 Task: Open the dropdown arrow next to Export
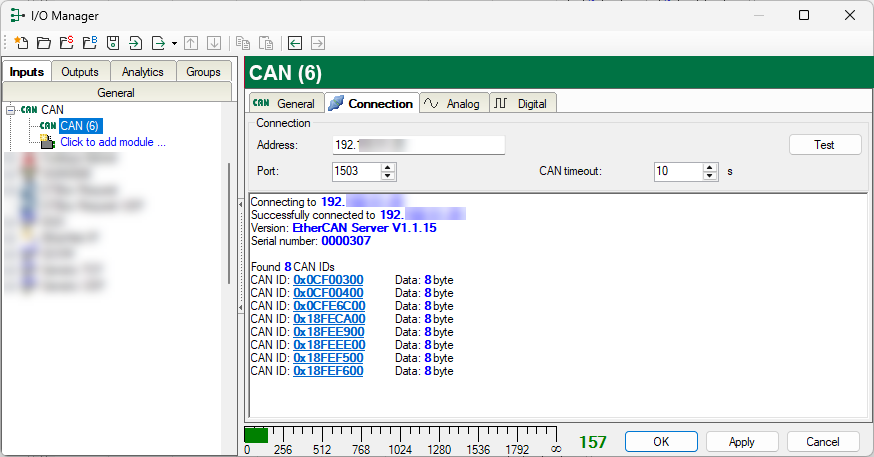pyautogui.click(x=174, y=43)
